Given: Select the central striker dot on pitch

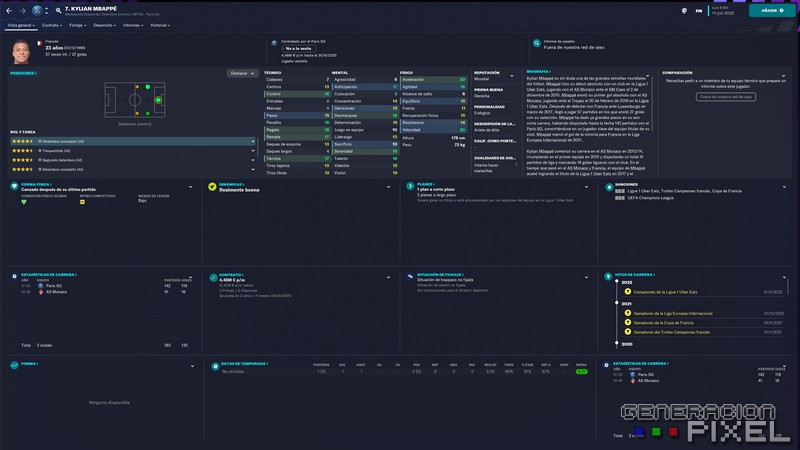Looking at the screenshot, I should (x=158, y=100).
